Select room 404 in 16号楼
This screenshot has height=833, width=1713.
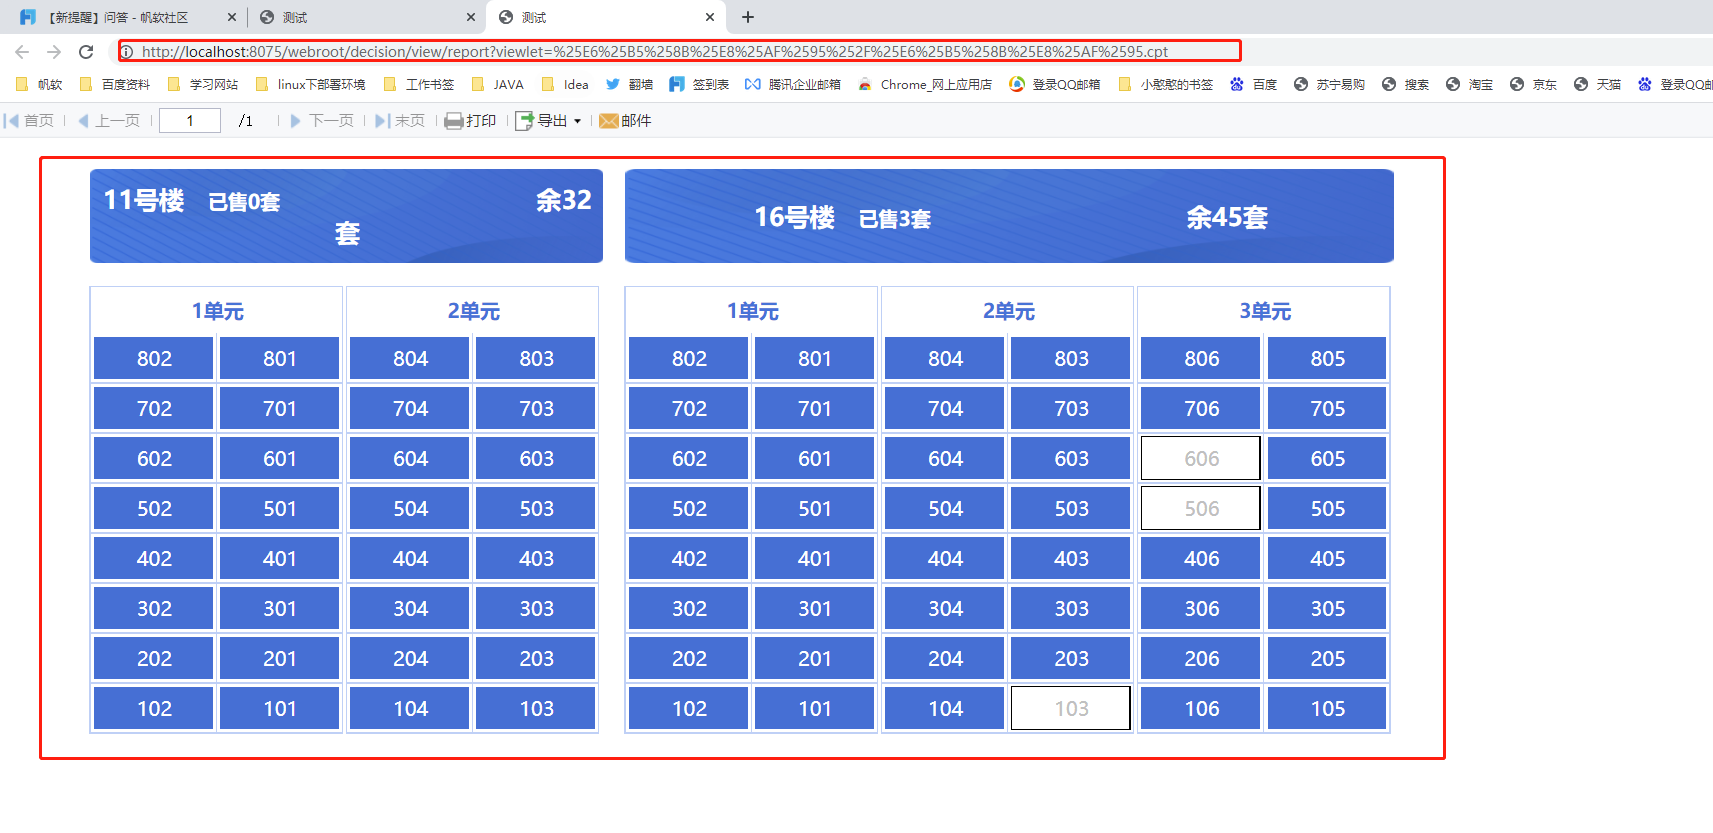click(x=945, y=559)
